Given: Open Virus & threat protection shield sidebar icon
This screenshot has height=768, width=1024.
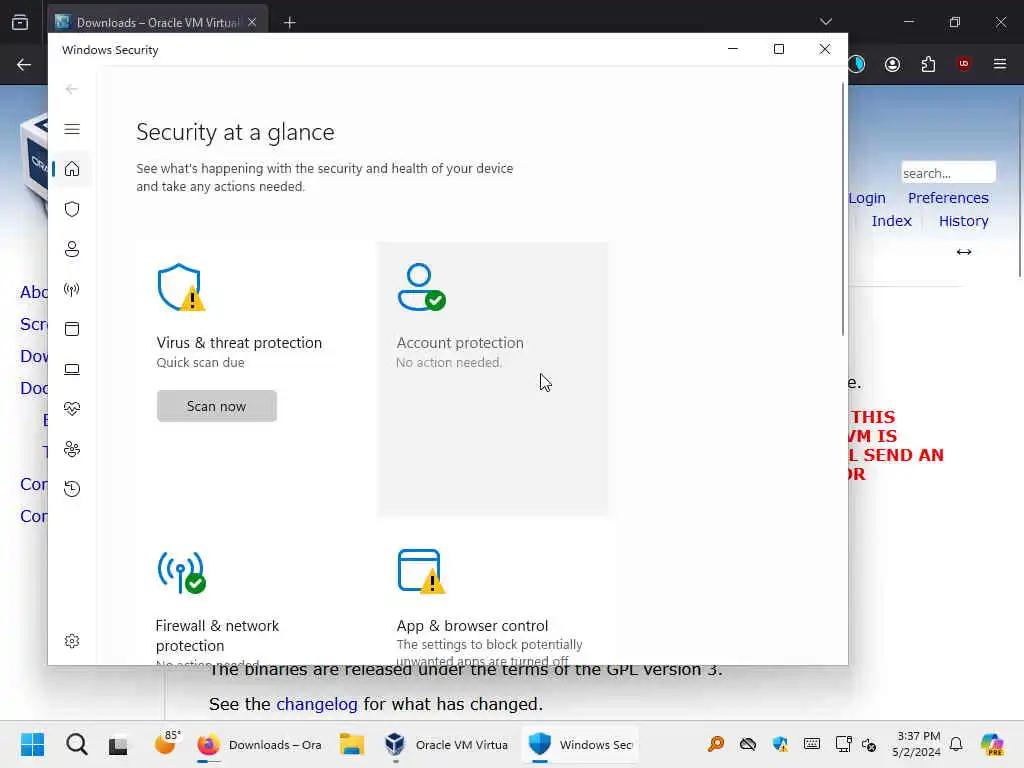Looking at the screenshot, I should [x=72, y=209].
